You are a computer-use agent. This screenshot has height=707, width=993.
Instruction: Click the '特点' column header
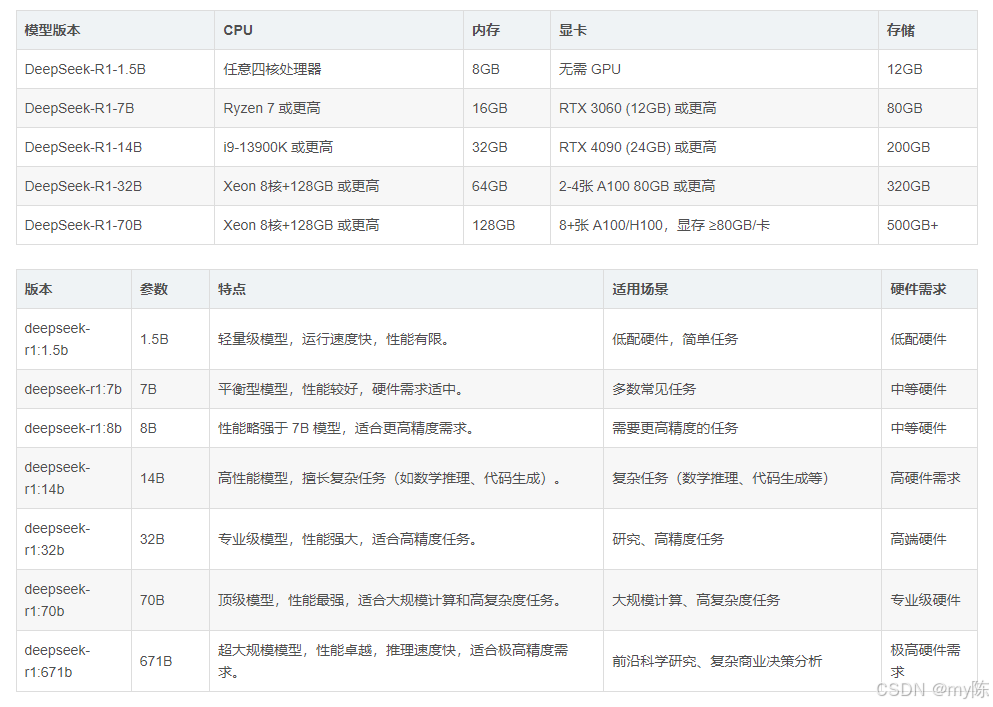407,290
